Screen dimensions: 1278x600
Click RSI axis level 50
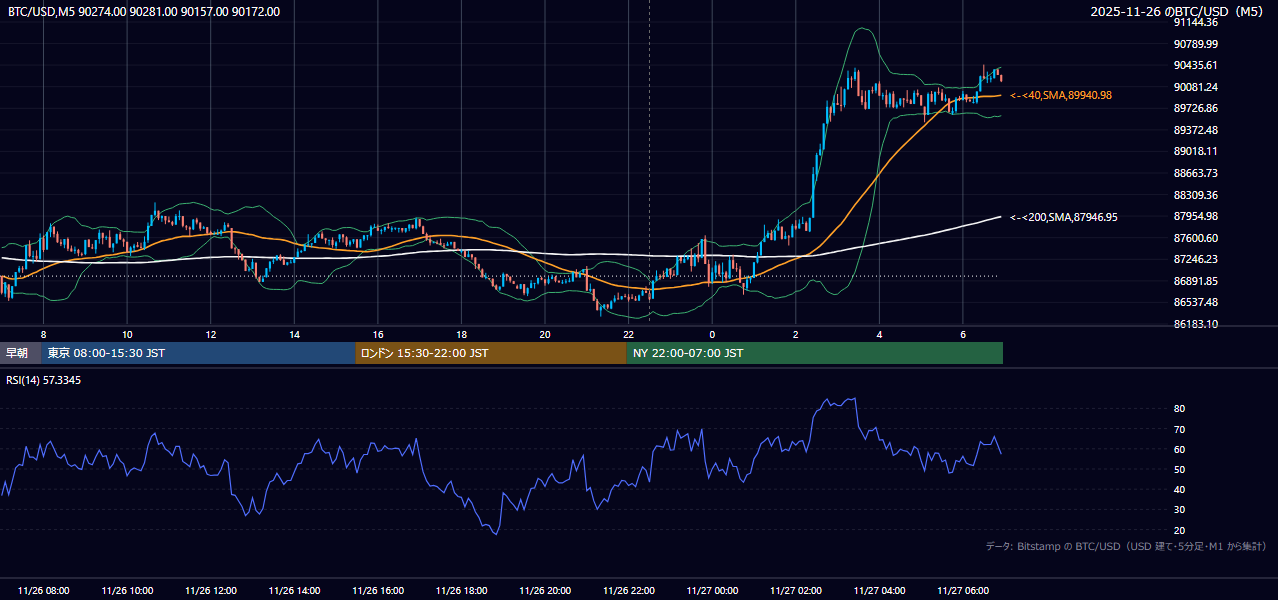tap(1180, 469)
